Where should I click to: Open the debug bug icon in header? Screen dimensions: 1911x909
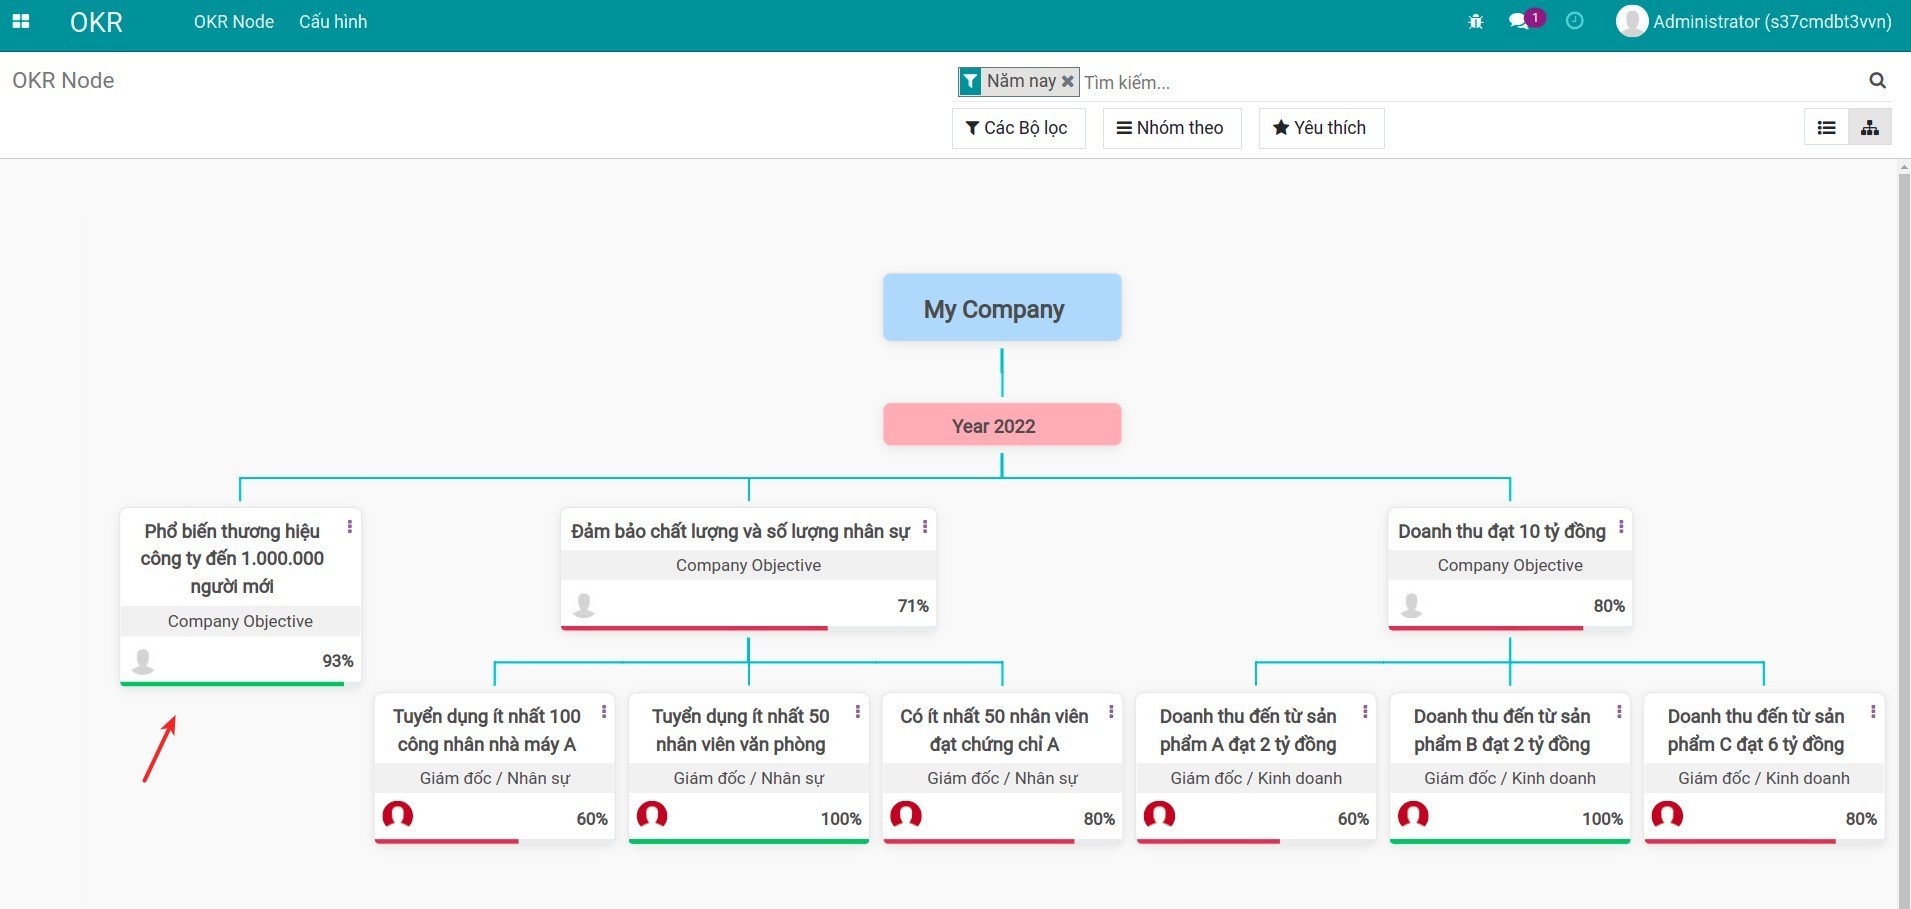1476,21
